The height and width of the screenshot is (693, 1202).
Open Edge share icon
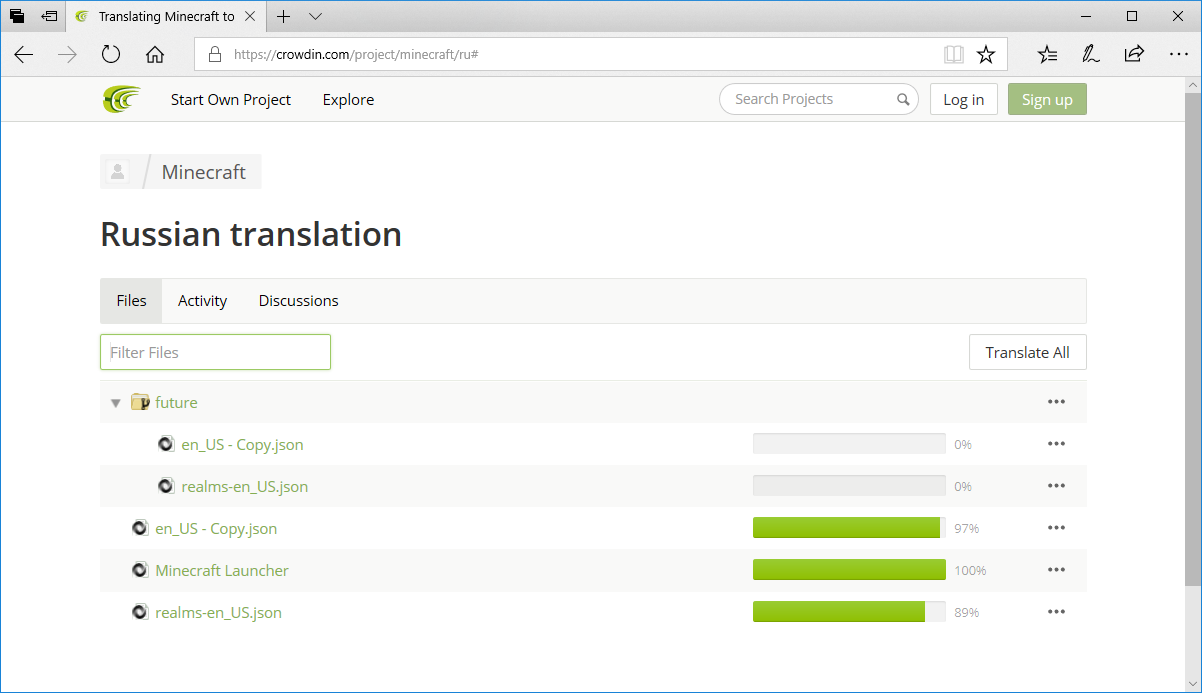pyautogui.click(x=1134, y=55)
